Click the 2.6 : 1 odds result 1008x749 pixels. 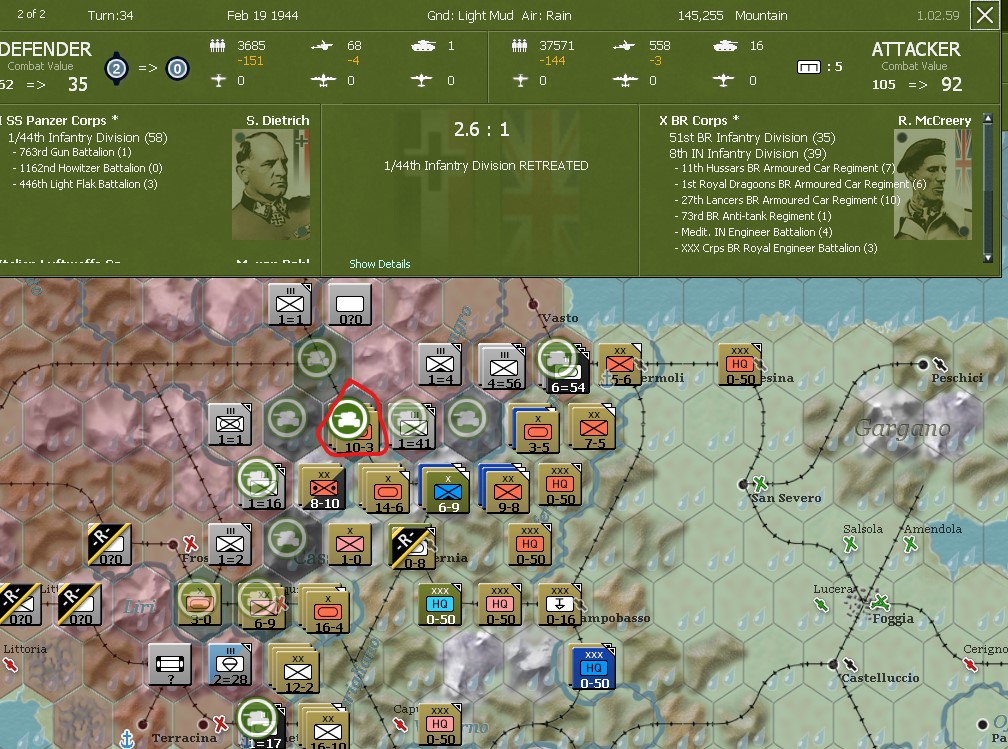[x=482, y=130]
